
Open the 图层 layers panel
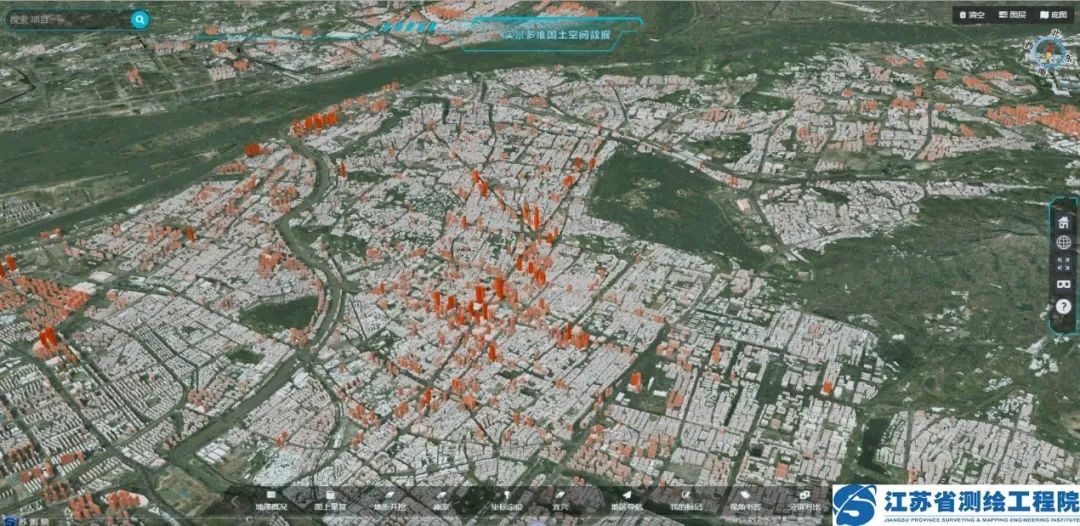pyautogui.click(x=1013, y=15)
